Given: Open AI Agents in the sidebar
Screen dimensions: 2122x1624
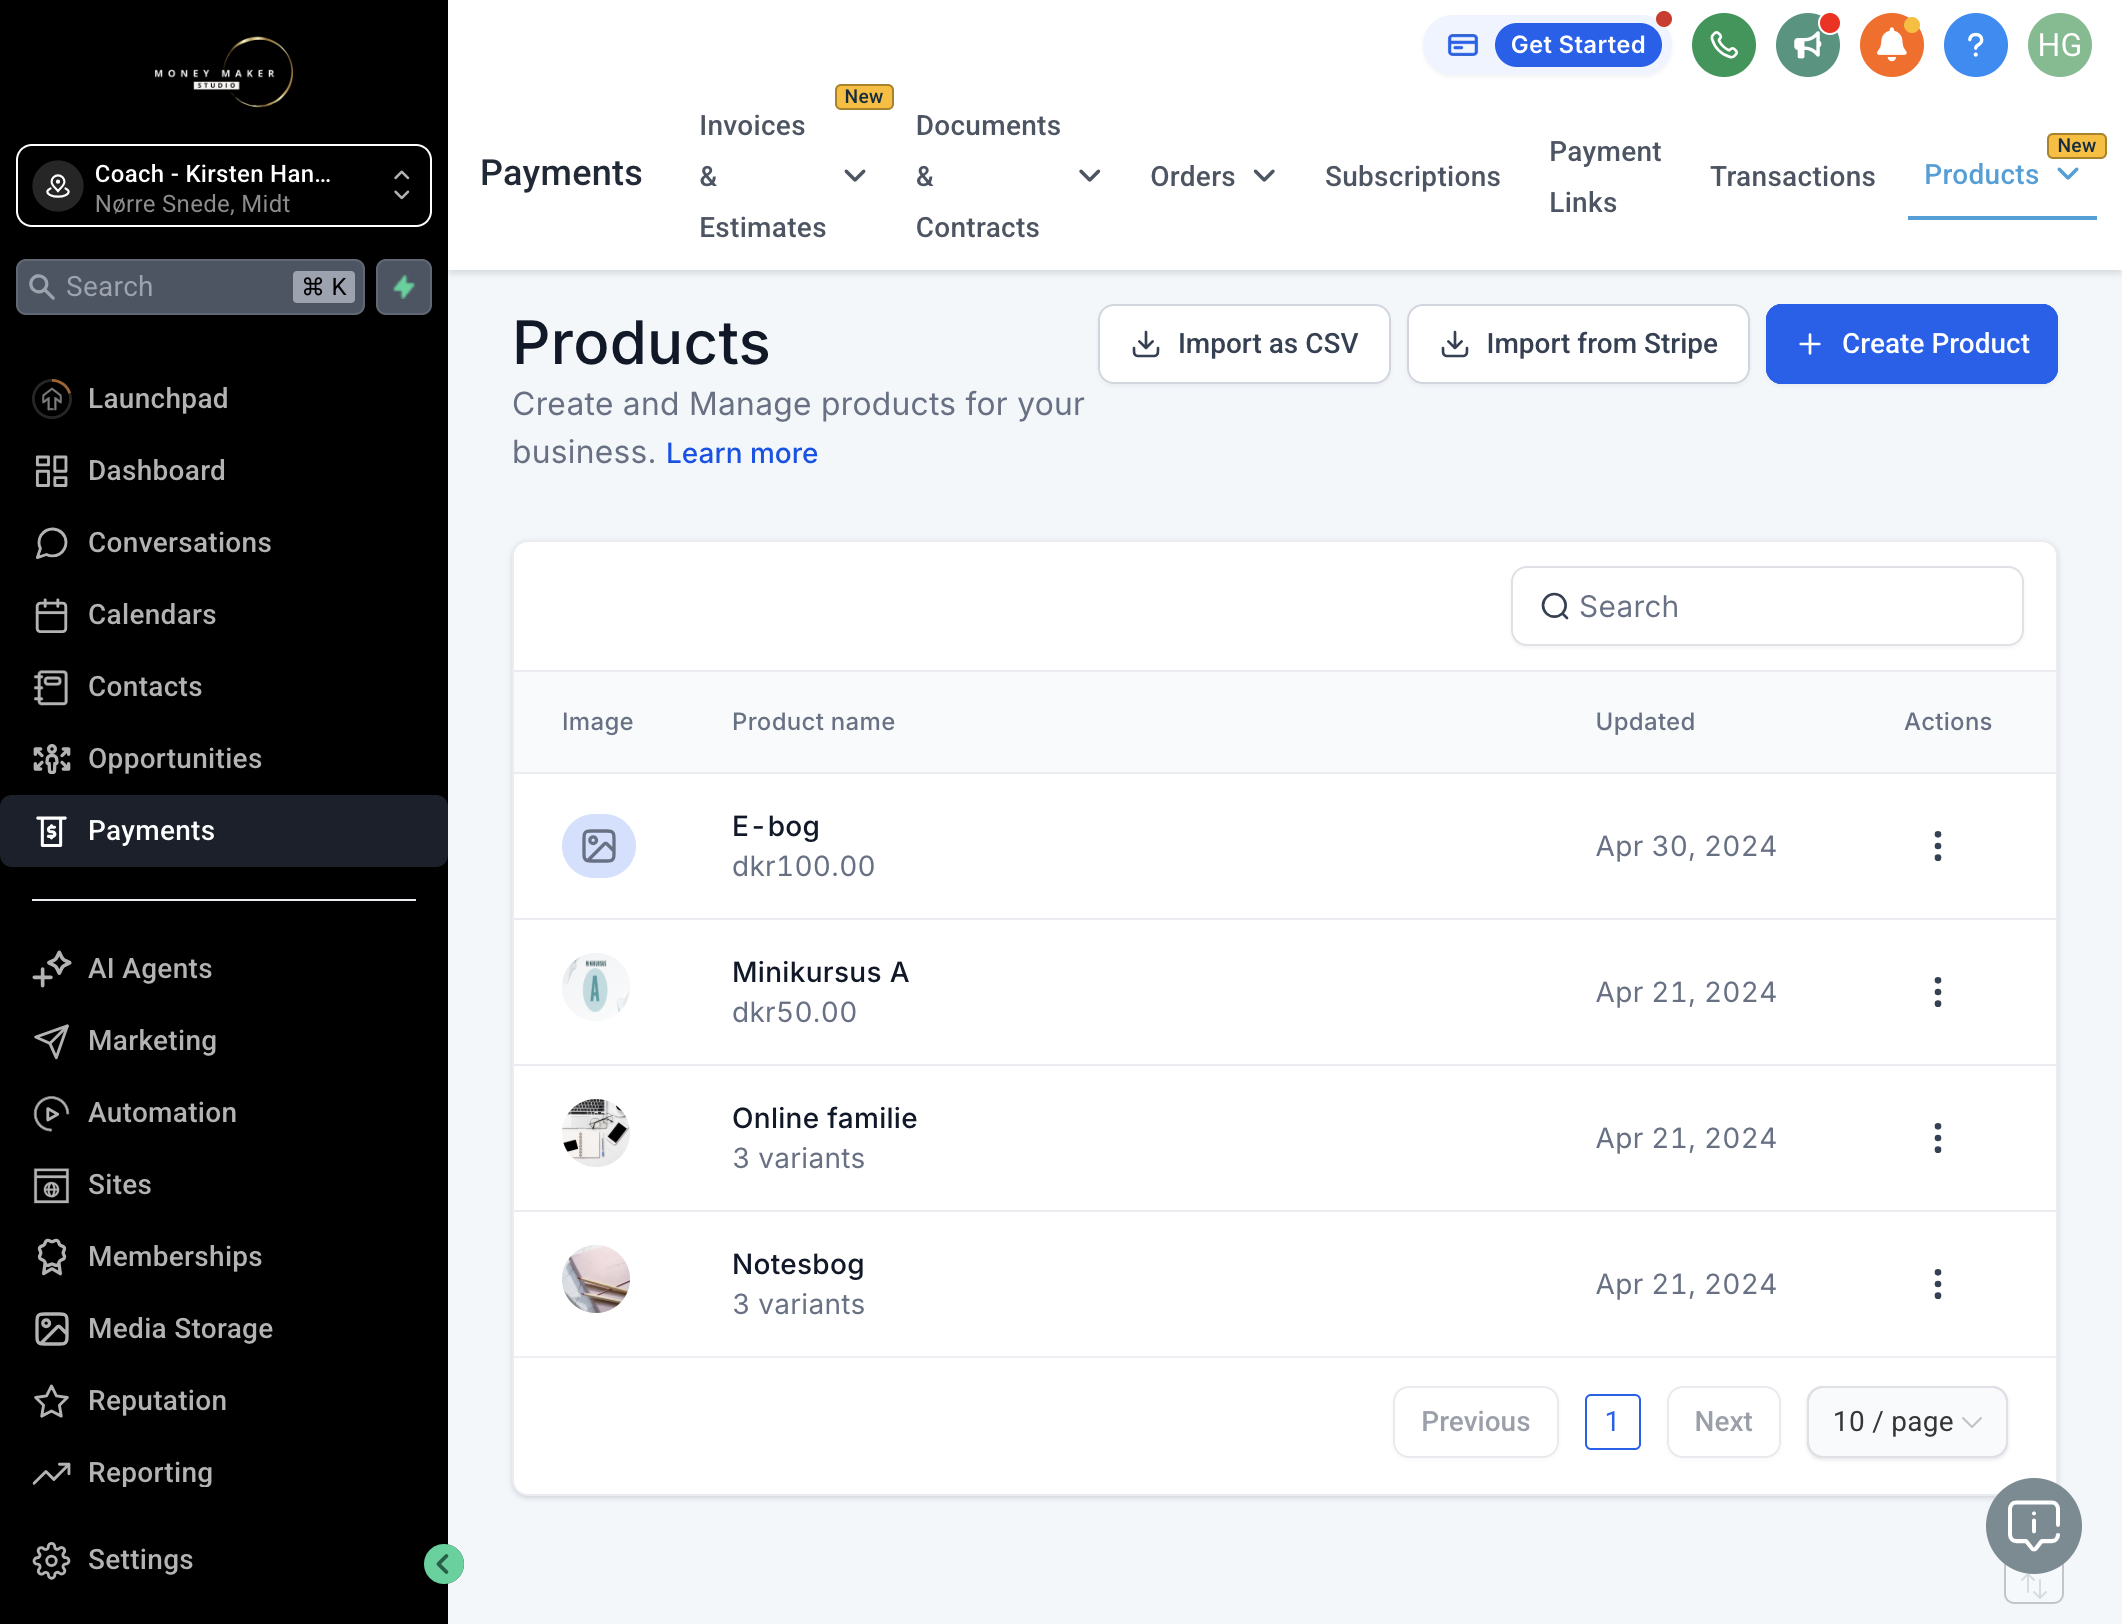Looking at the screenshot, I should [224, 968].
